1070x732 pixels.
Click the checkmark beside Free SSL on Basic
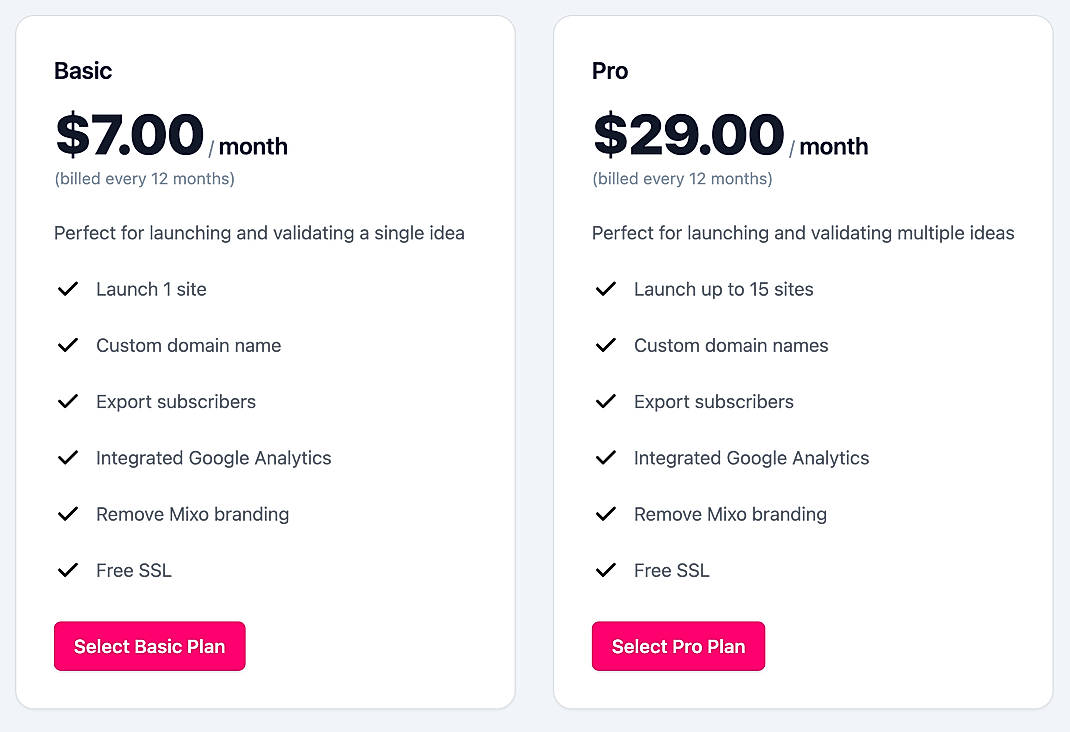[68, 570]
